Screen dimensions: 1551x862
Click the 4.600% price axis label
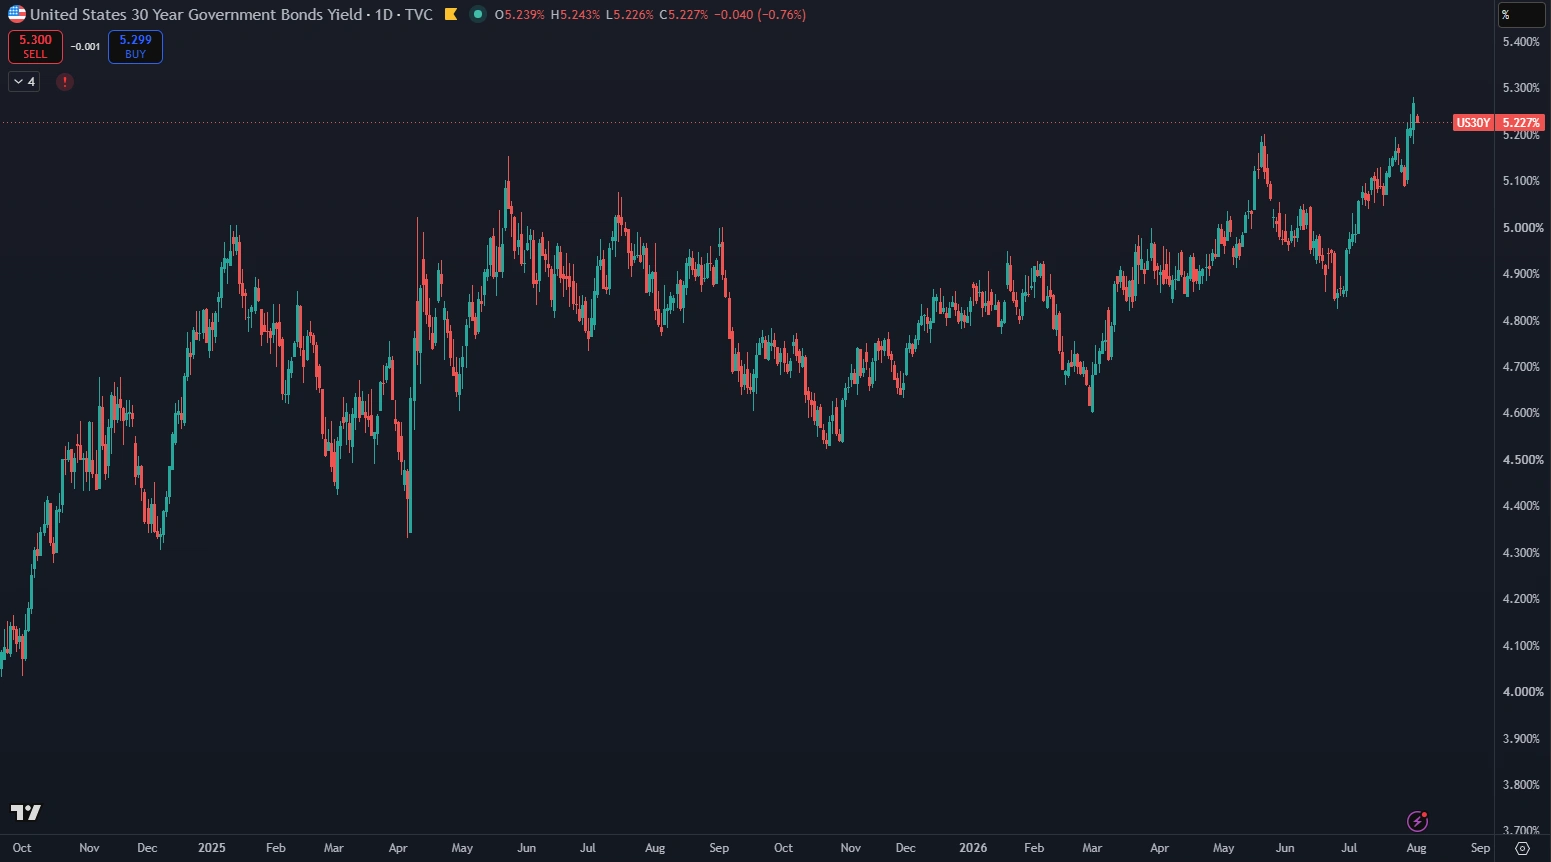coord(1521,413)
